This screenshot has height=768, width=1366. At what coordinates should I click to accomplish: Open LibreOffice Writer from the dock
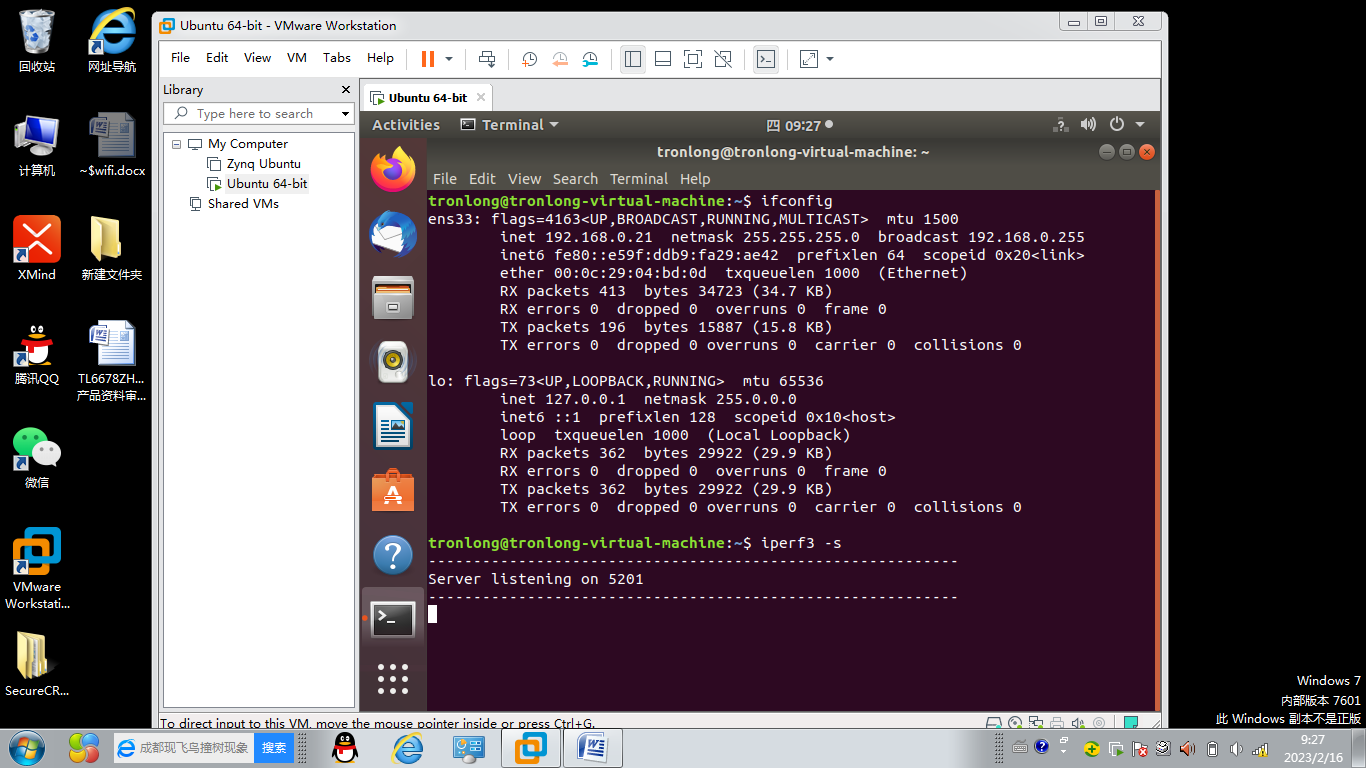tap(393, 426)
